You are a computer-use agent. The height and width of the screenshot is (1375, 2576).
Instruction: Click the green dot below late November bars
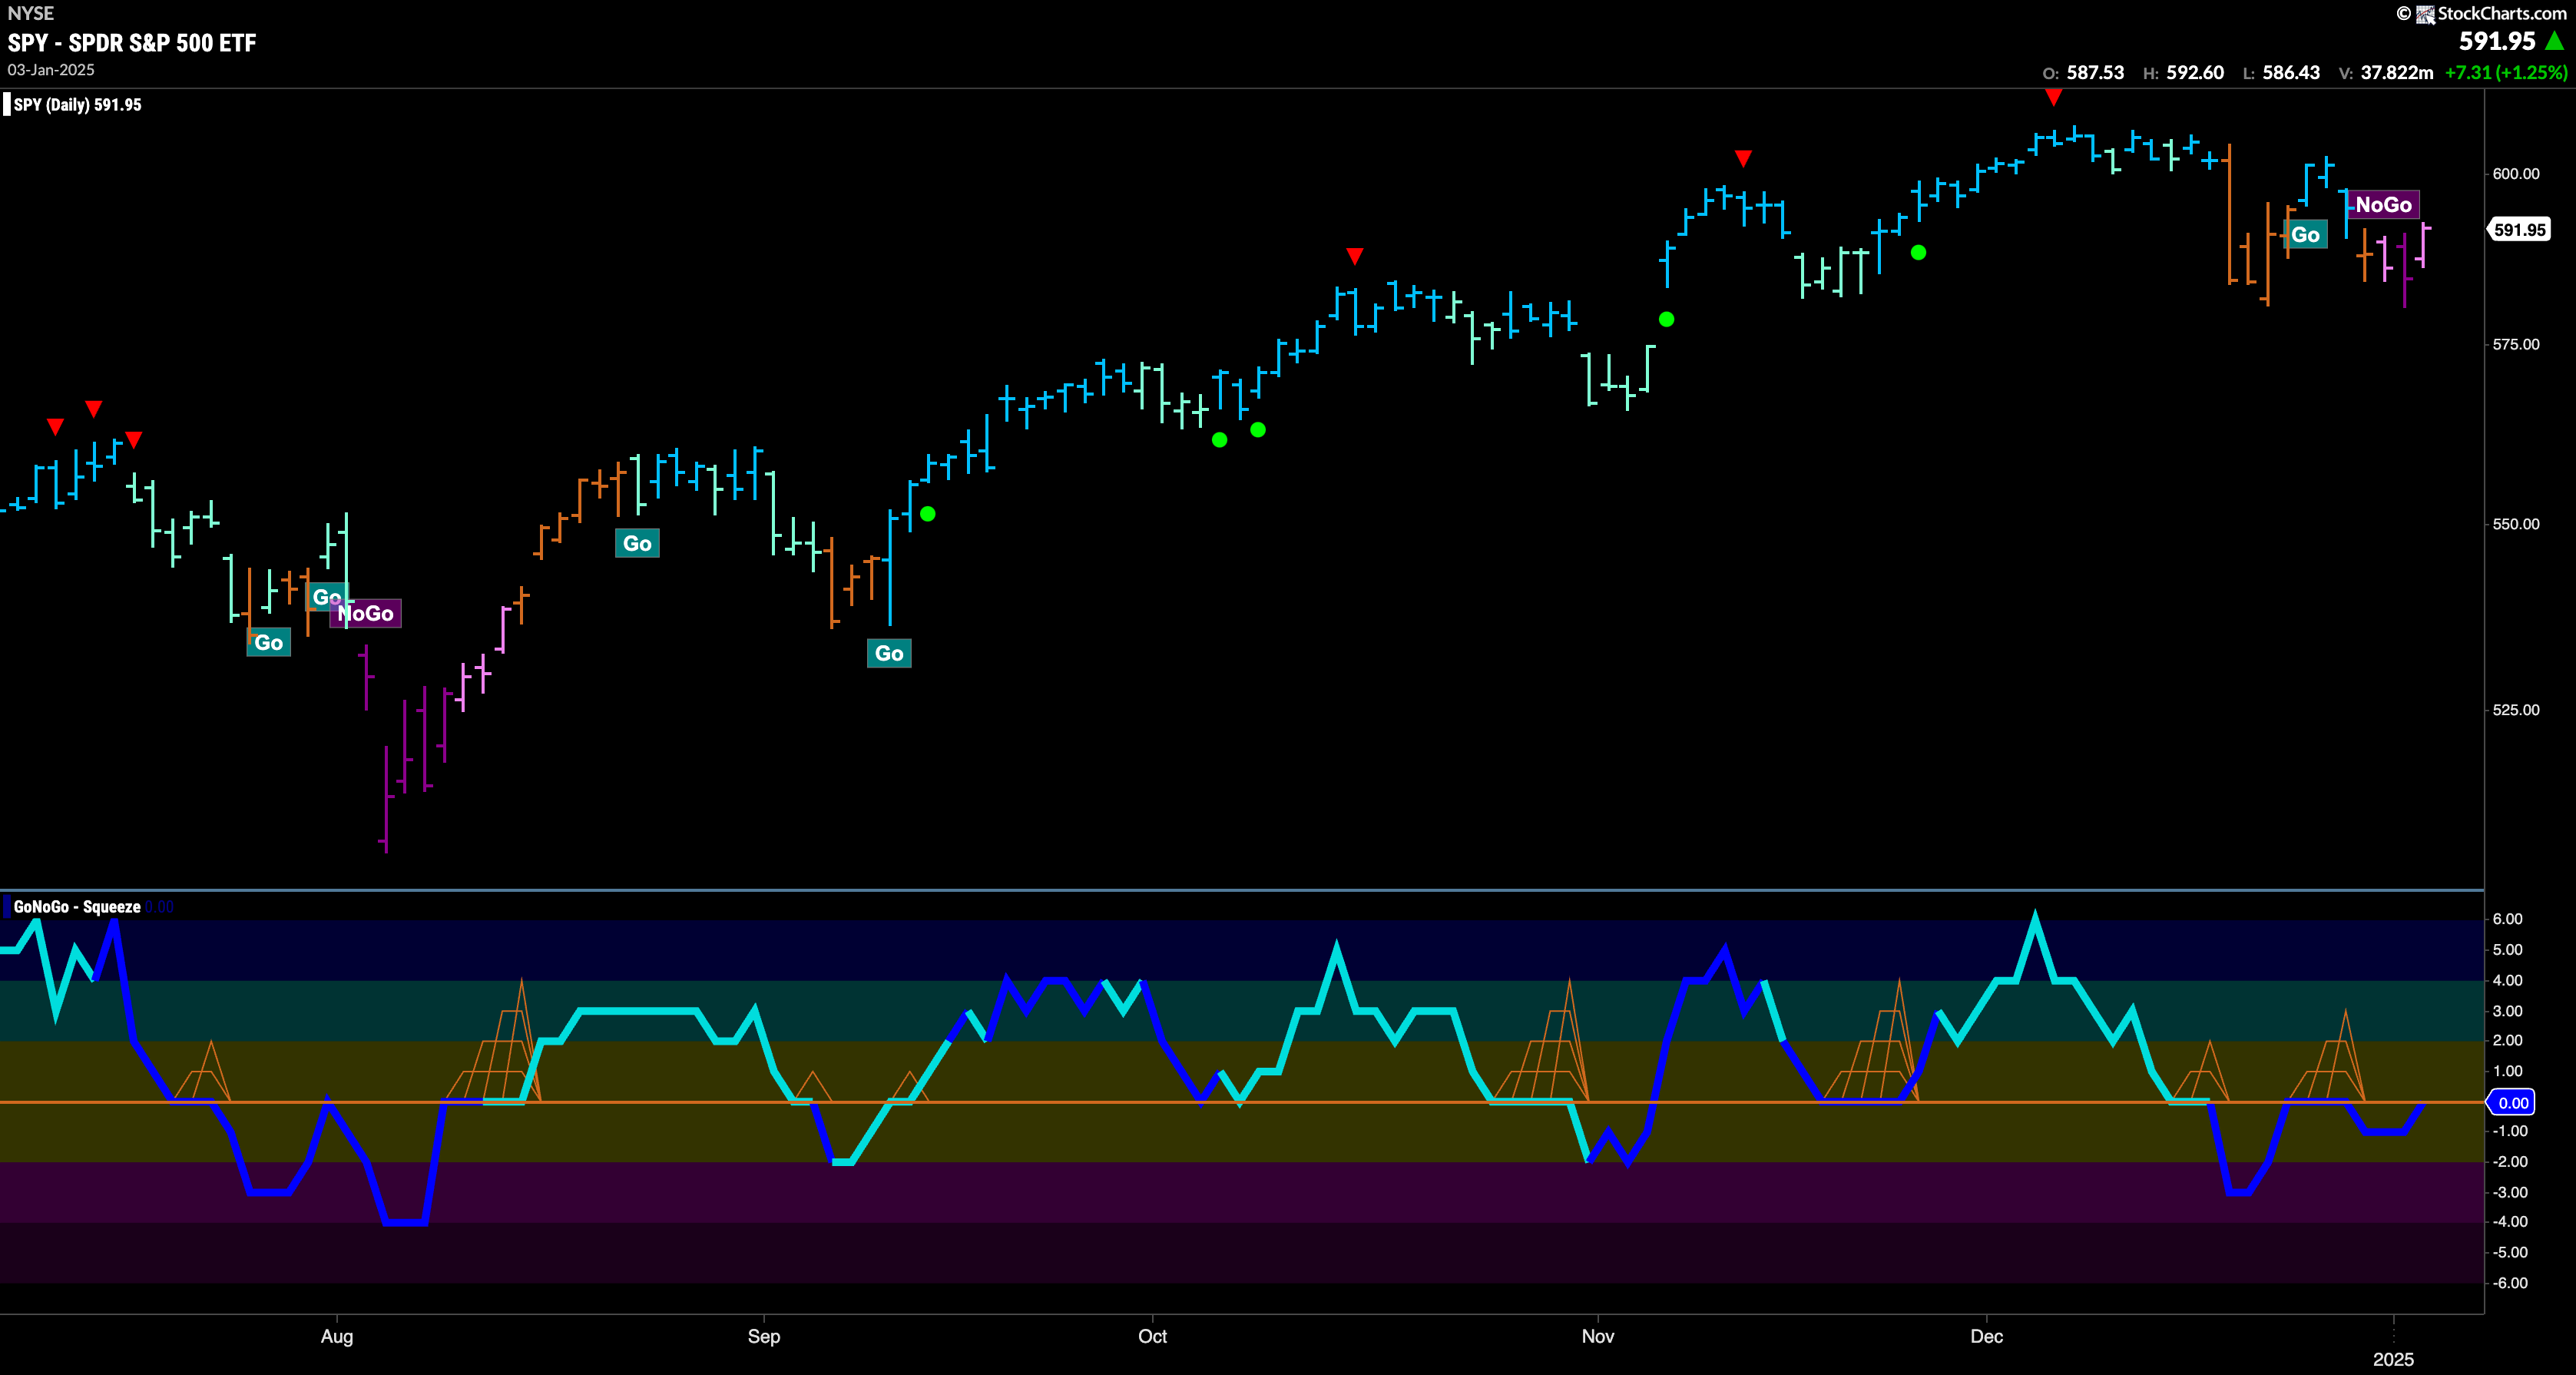1918,253
